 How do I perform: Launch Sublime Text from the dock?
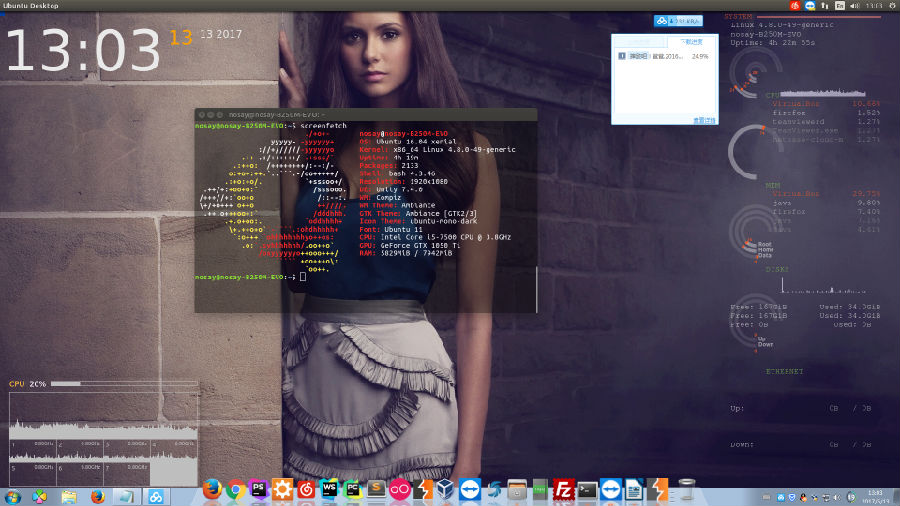pyautogui.click(x=376, y=489)
